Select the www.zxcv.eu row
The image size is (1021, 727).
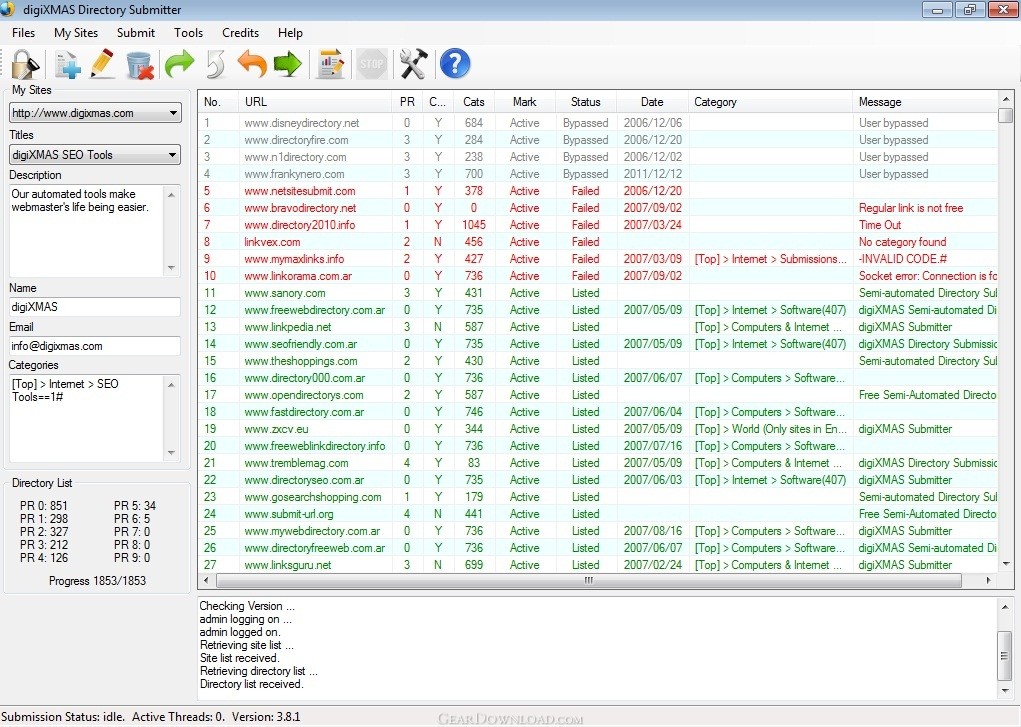[598, 429]
